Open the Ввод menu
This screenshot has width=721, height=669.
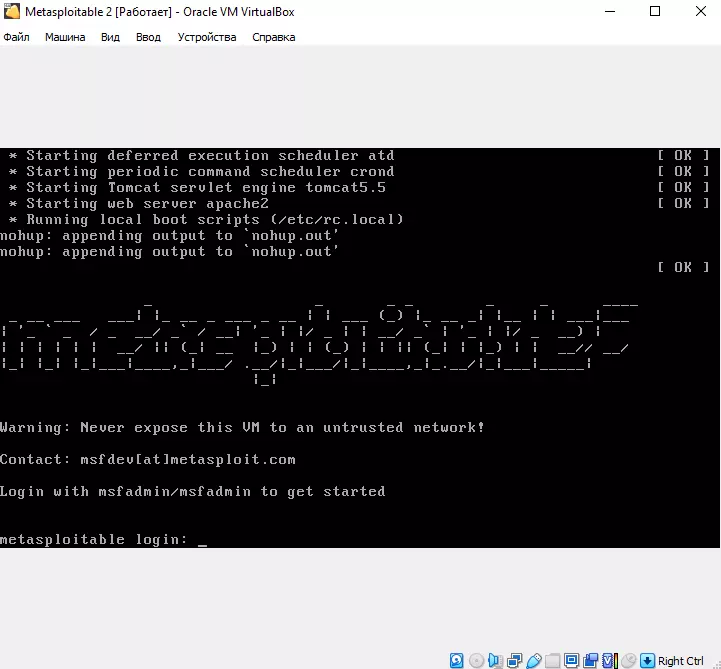[x=148, y=37]
